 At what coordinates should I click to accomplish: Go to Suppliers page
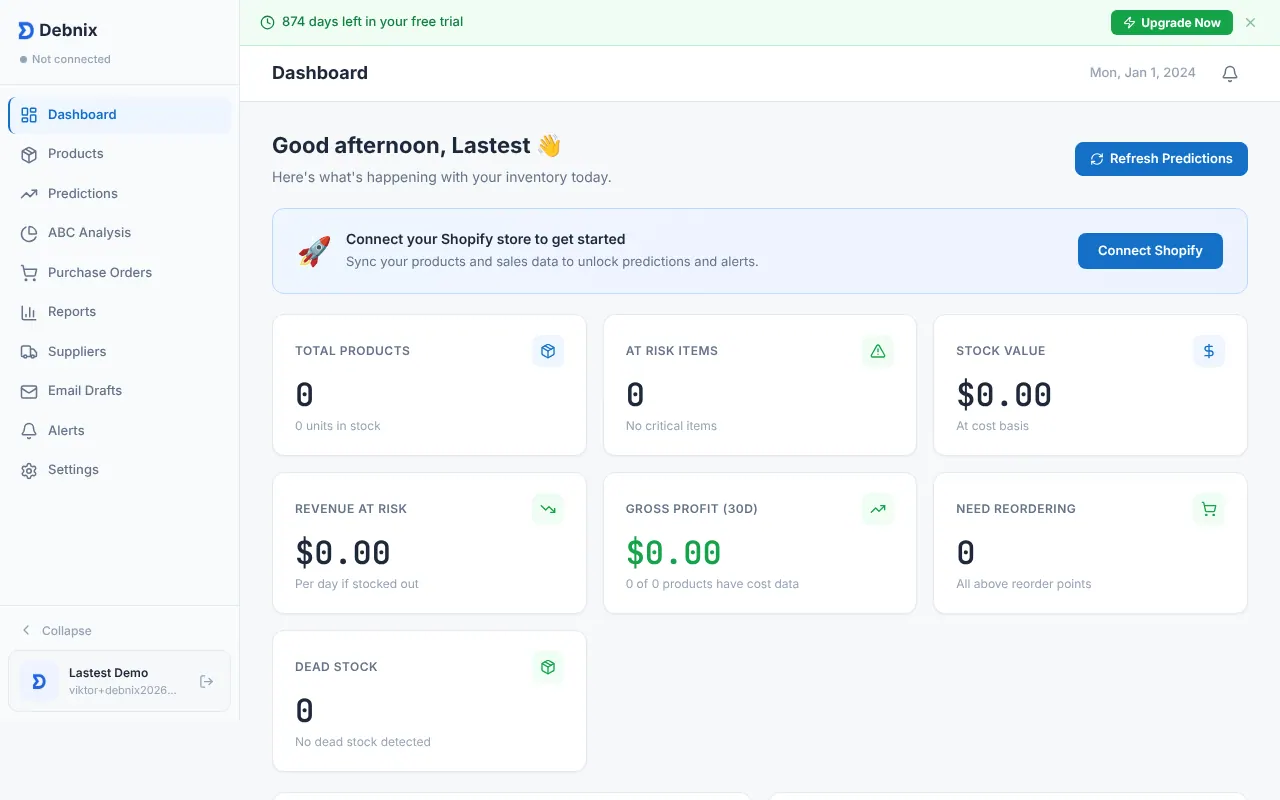[x=120, y=352]
